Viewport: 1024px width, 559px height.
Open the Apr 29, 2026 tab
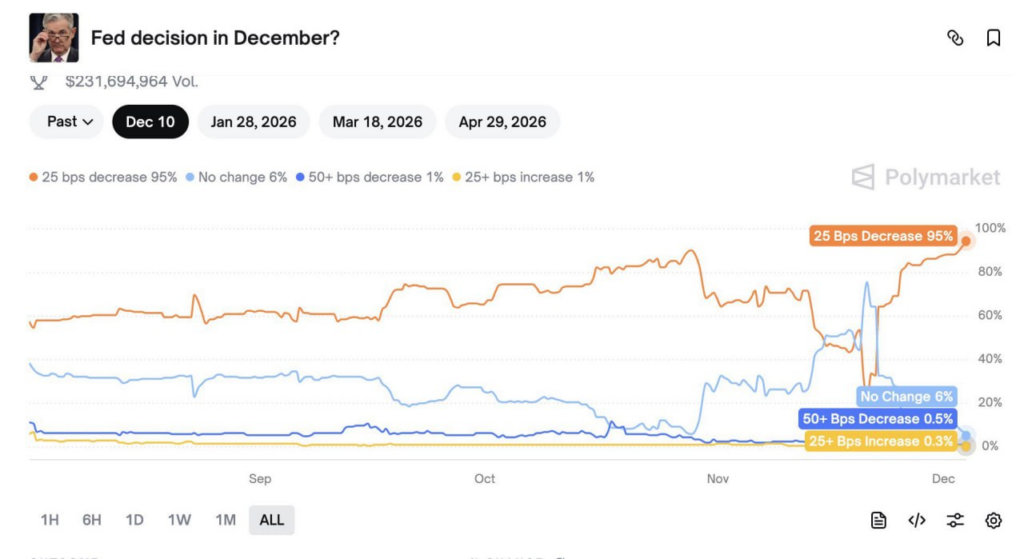502,122
